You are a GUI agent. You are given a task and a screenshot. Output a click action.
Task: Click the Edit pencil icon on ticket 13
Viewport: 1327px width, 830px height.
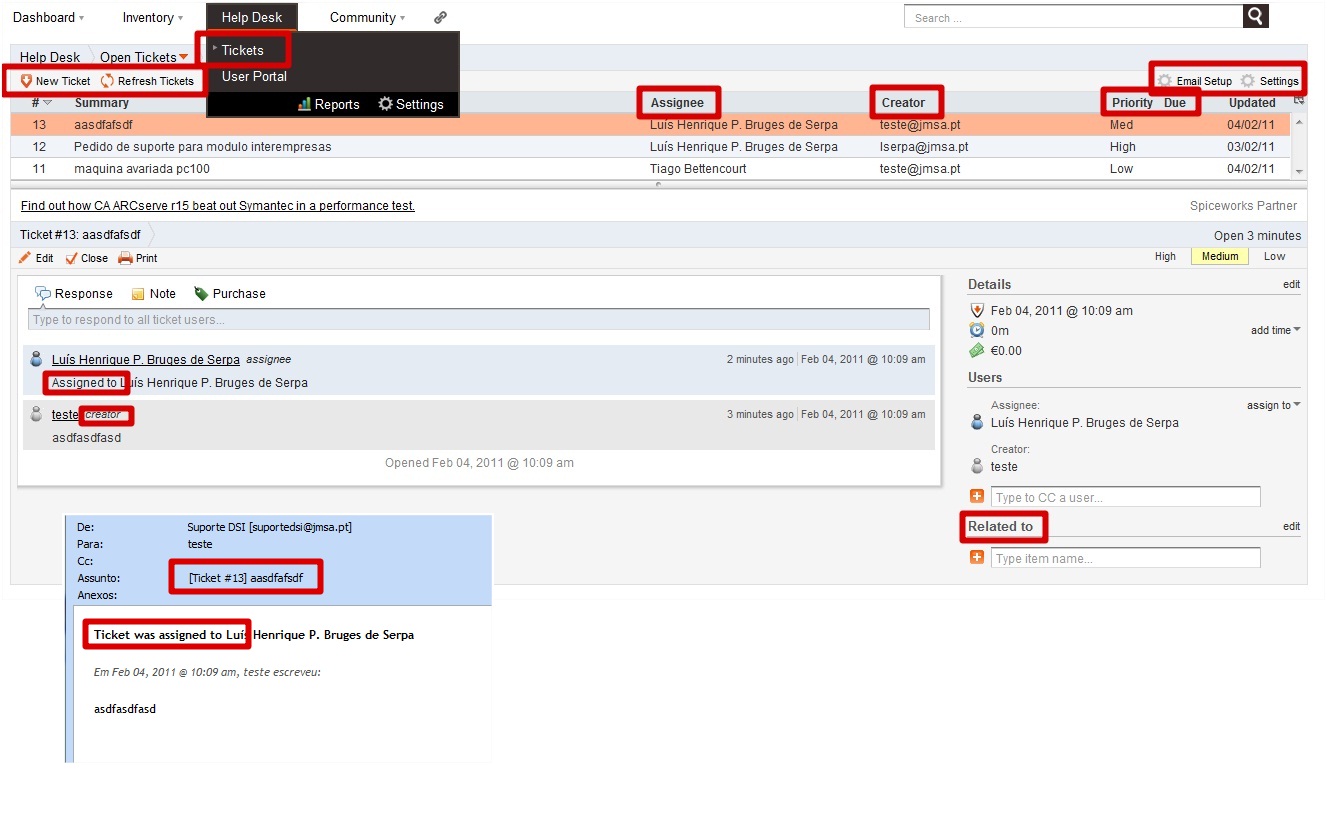click(x=24, y=258)
